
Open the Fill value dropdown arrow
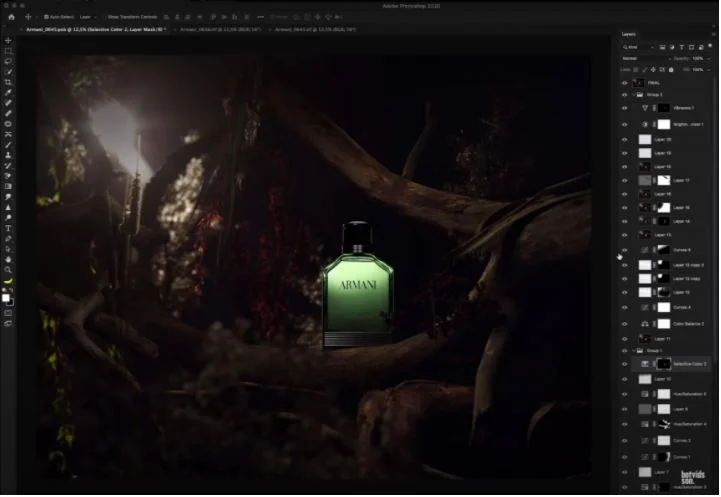(x=709, y=70)
